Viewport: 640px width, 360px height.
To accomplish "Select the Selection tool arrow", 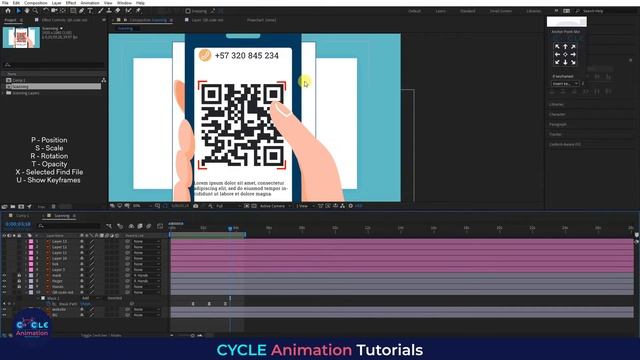I will (18, 11).
